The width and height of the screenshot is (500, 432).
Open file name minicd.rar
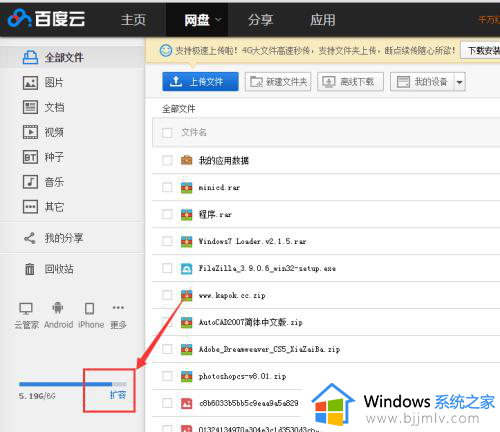tap(219, 188)
